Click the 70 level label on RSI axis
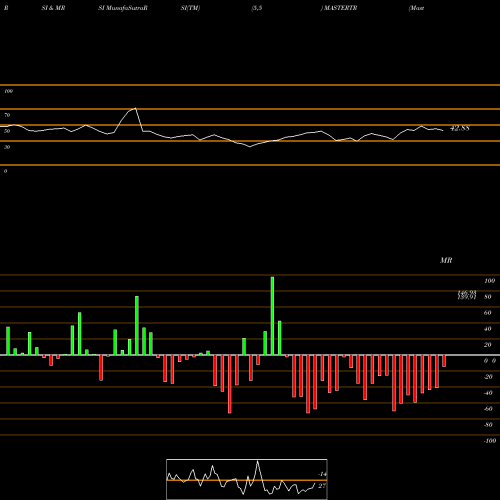Viewport: 500px width, 500px height. click(7, 115)
